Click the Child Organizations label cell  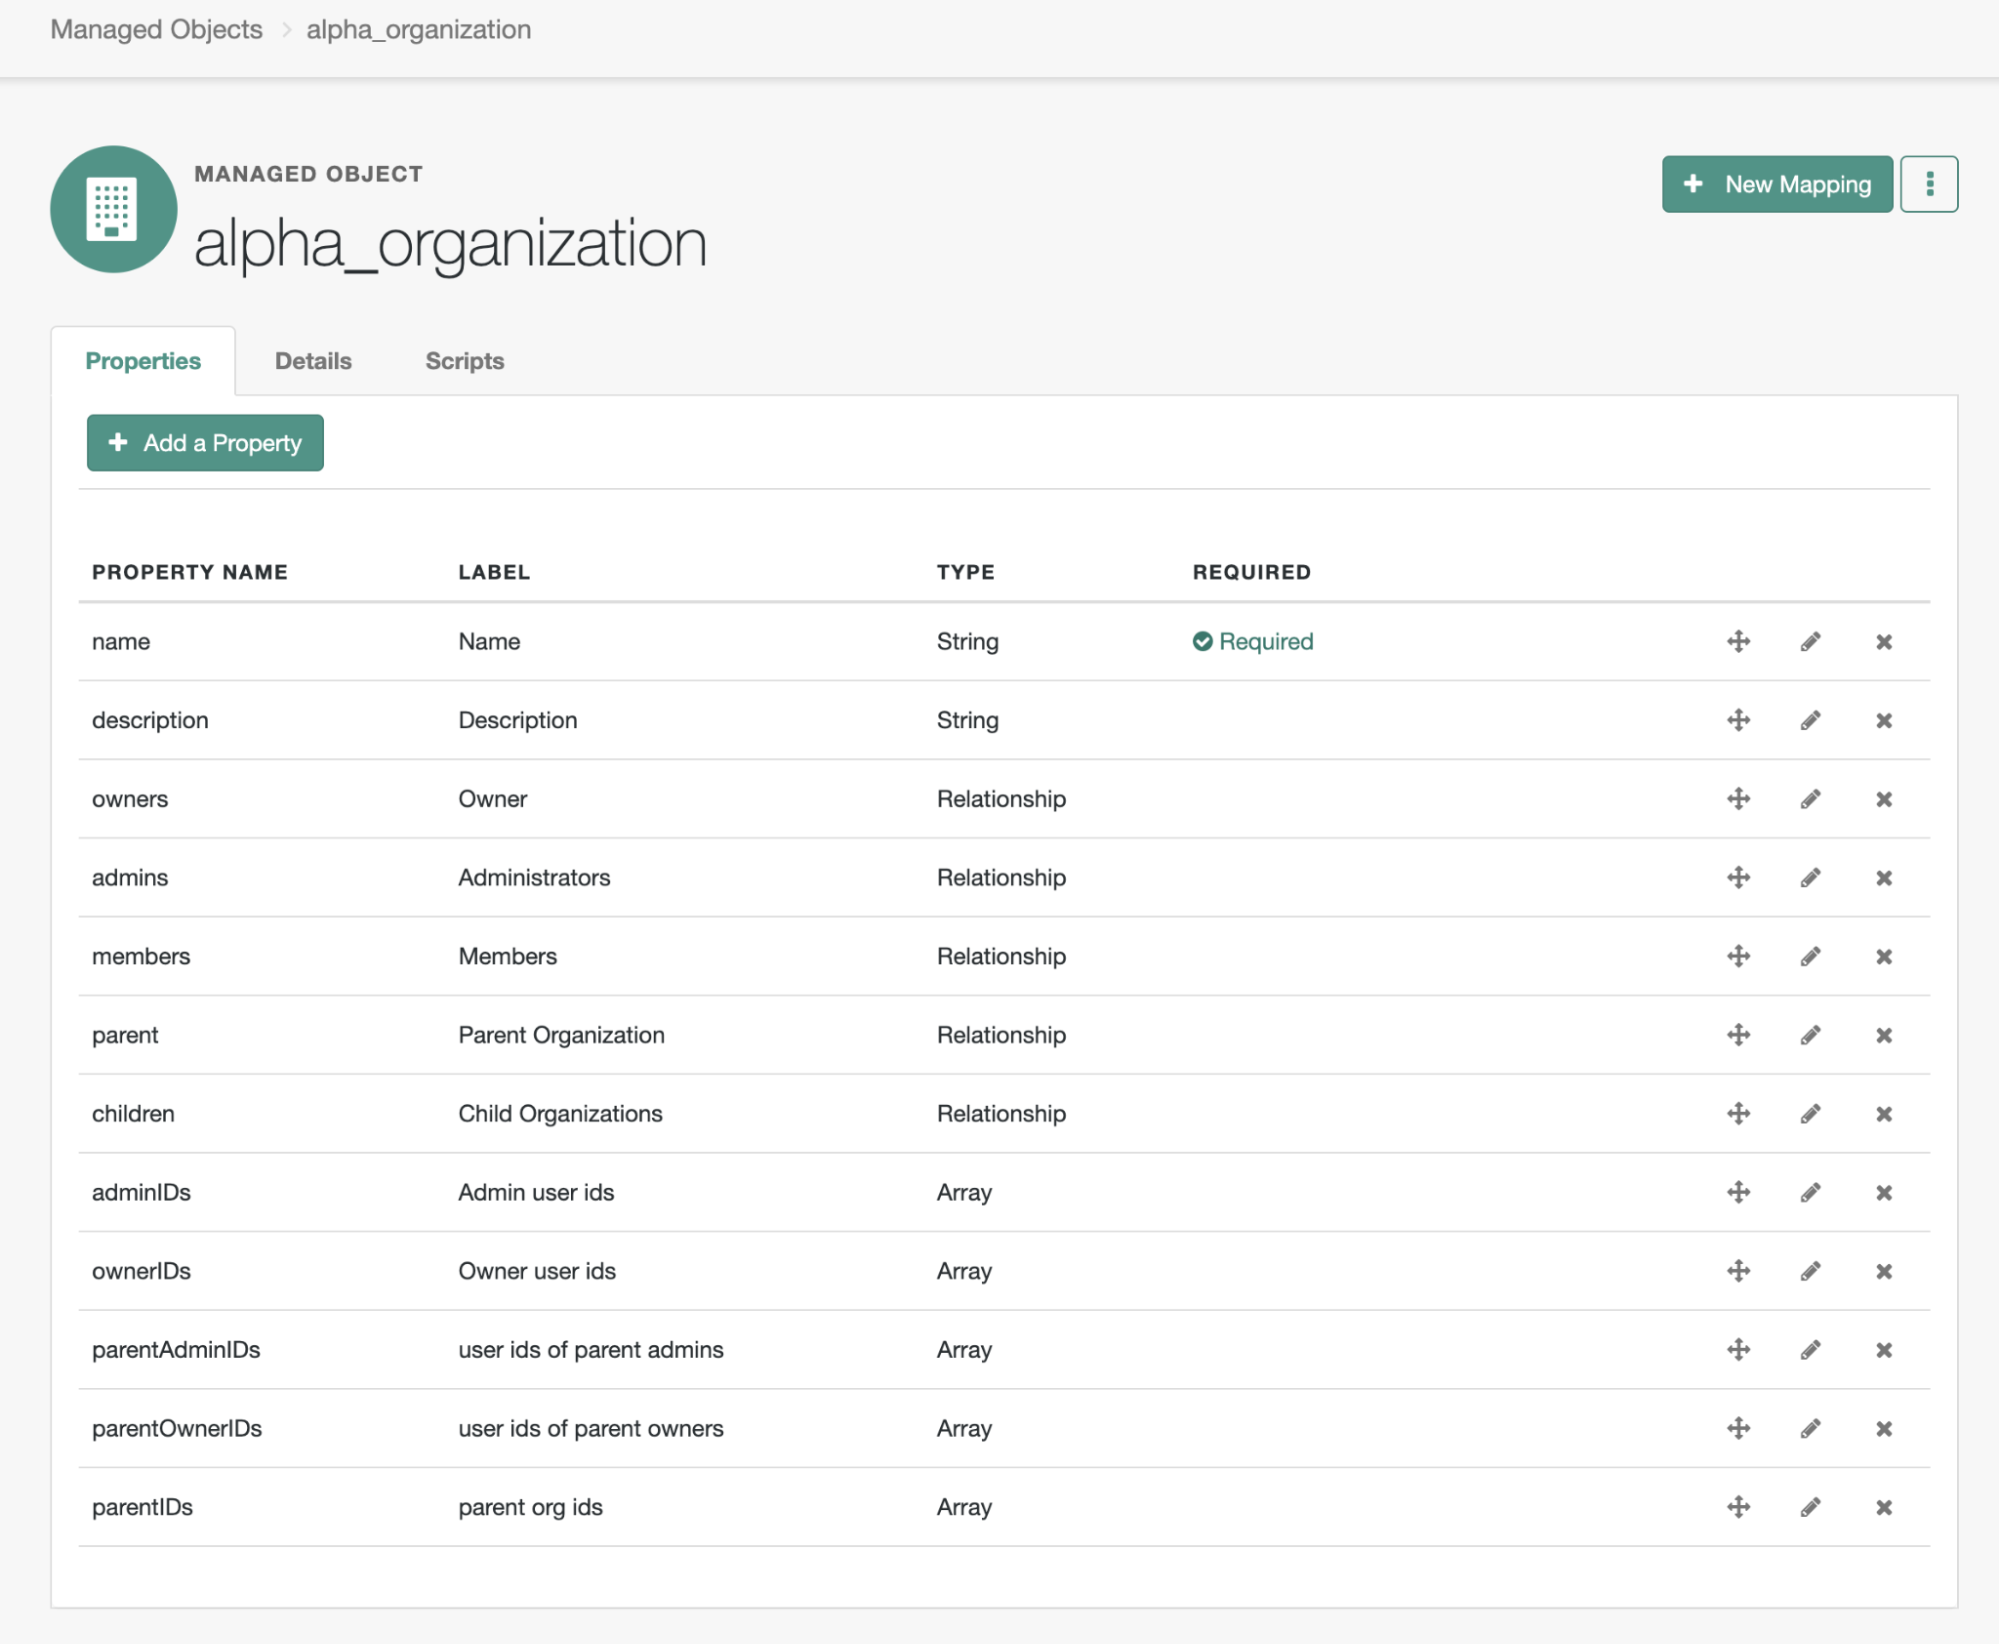coord(560,1113)
